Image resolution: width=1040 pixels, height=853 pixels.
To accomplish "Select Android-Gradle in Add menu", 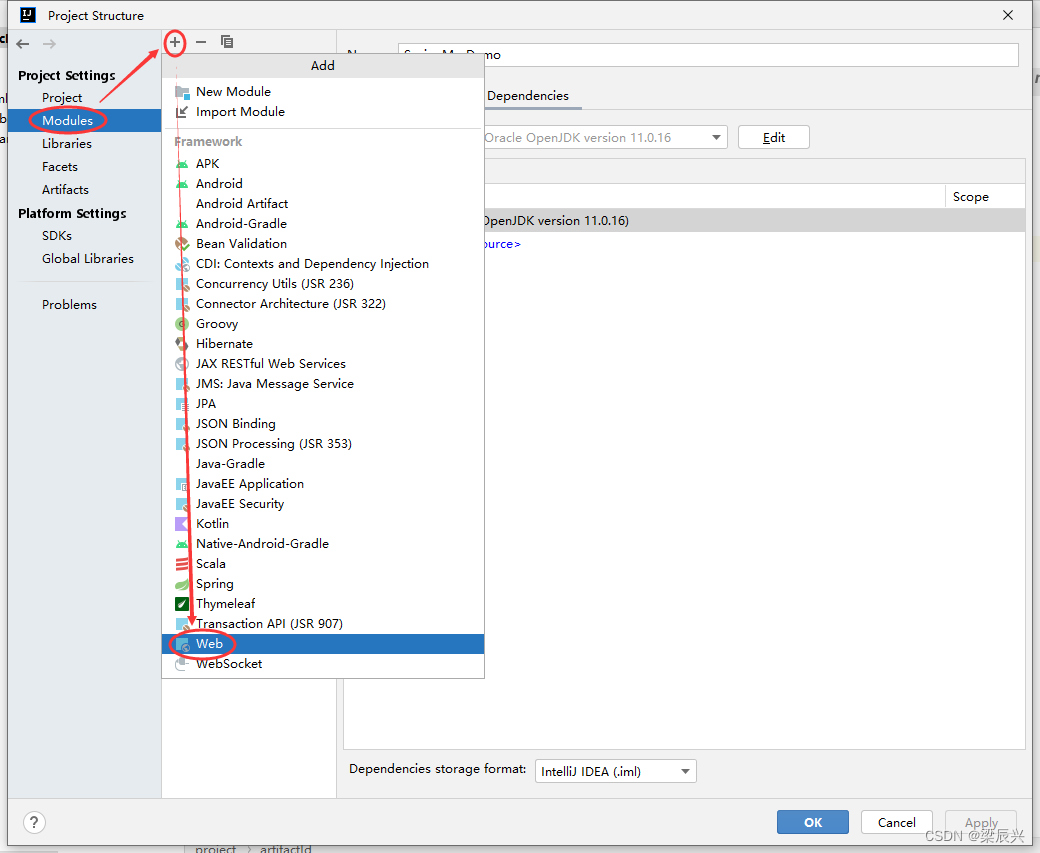I will pyautogui.click(x=323, y=224).
